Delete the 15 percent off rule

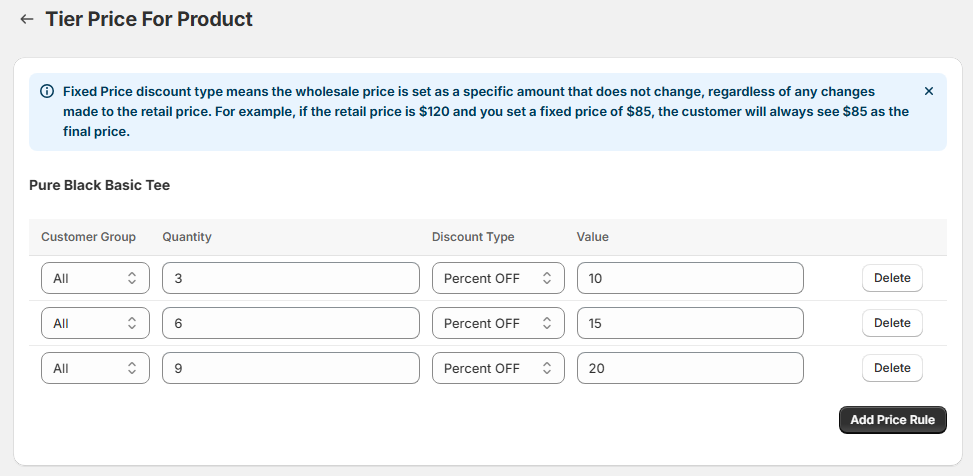pyautogui.click(x=892, y=323)
